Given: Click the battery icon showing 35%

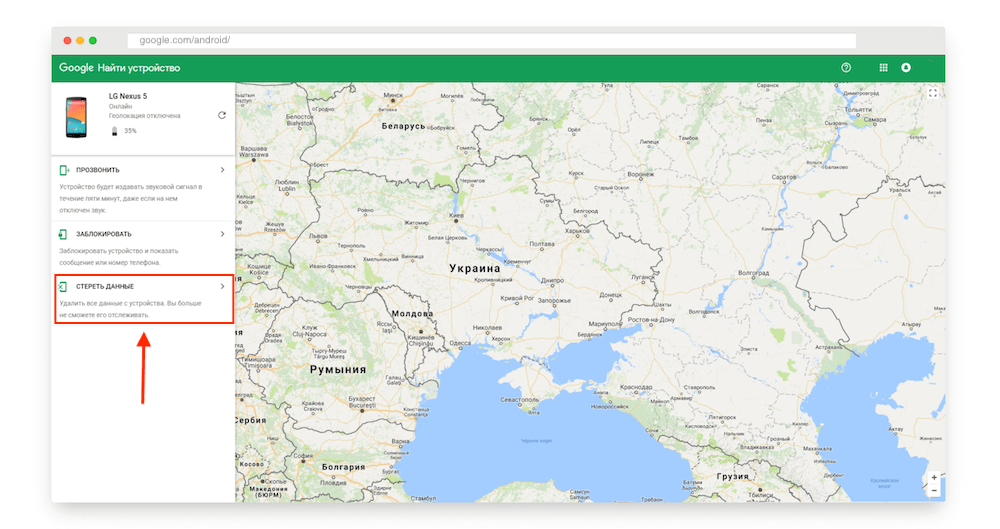Looking at the screenshot, I should (115, 131).
